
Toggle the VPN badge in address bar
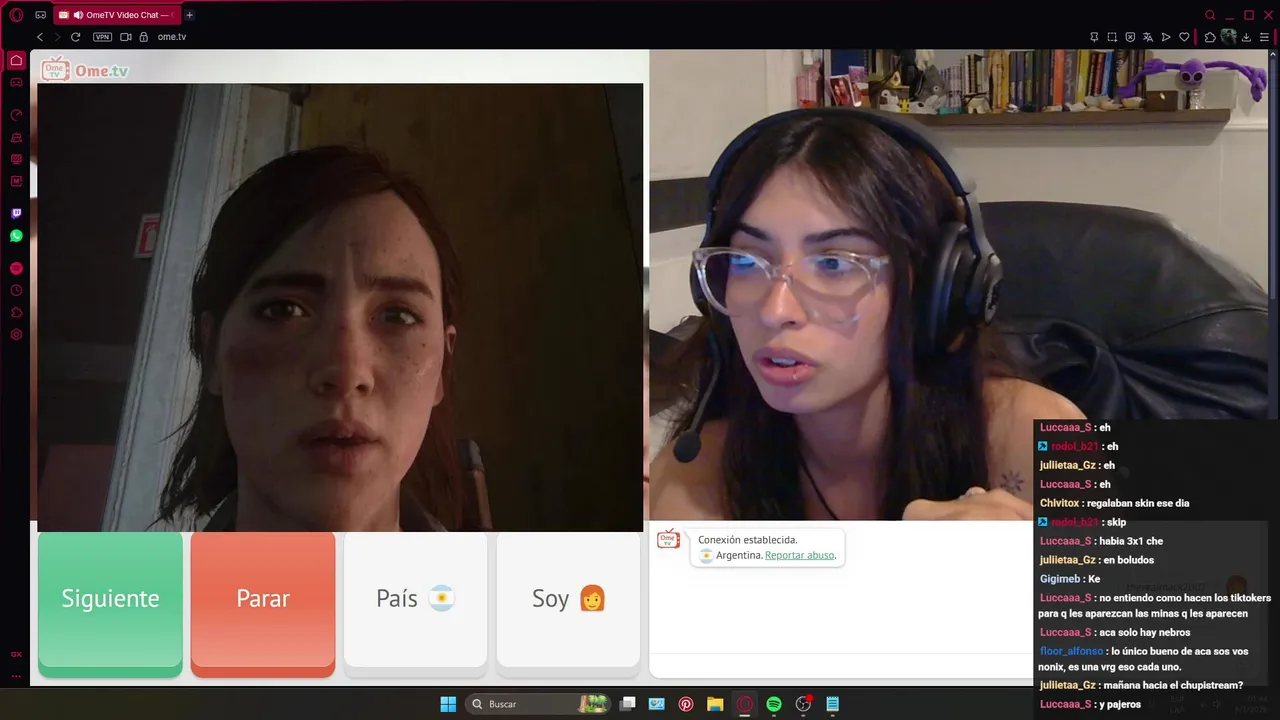[x=102, y=37]
